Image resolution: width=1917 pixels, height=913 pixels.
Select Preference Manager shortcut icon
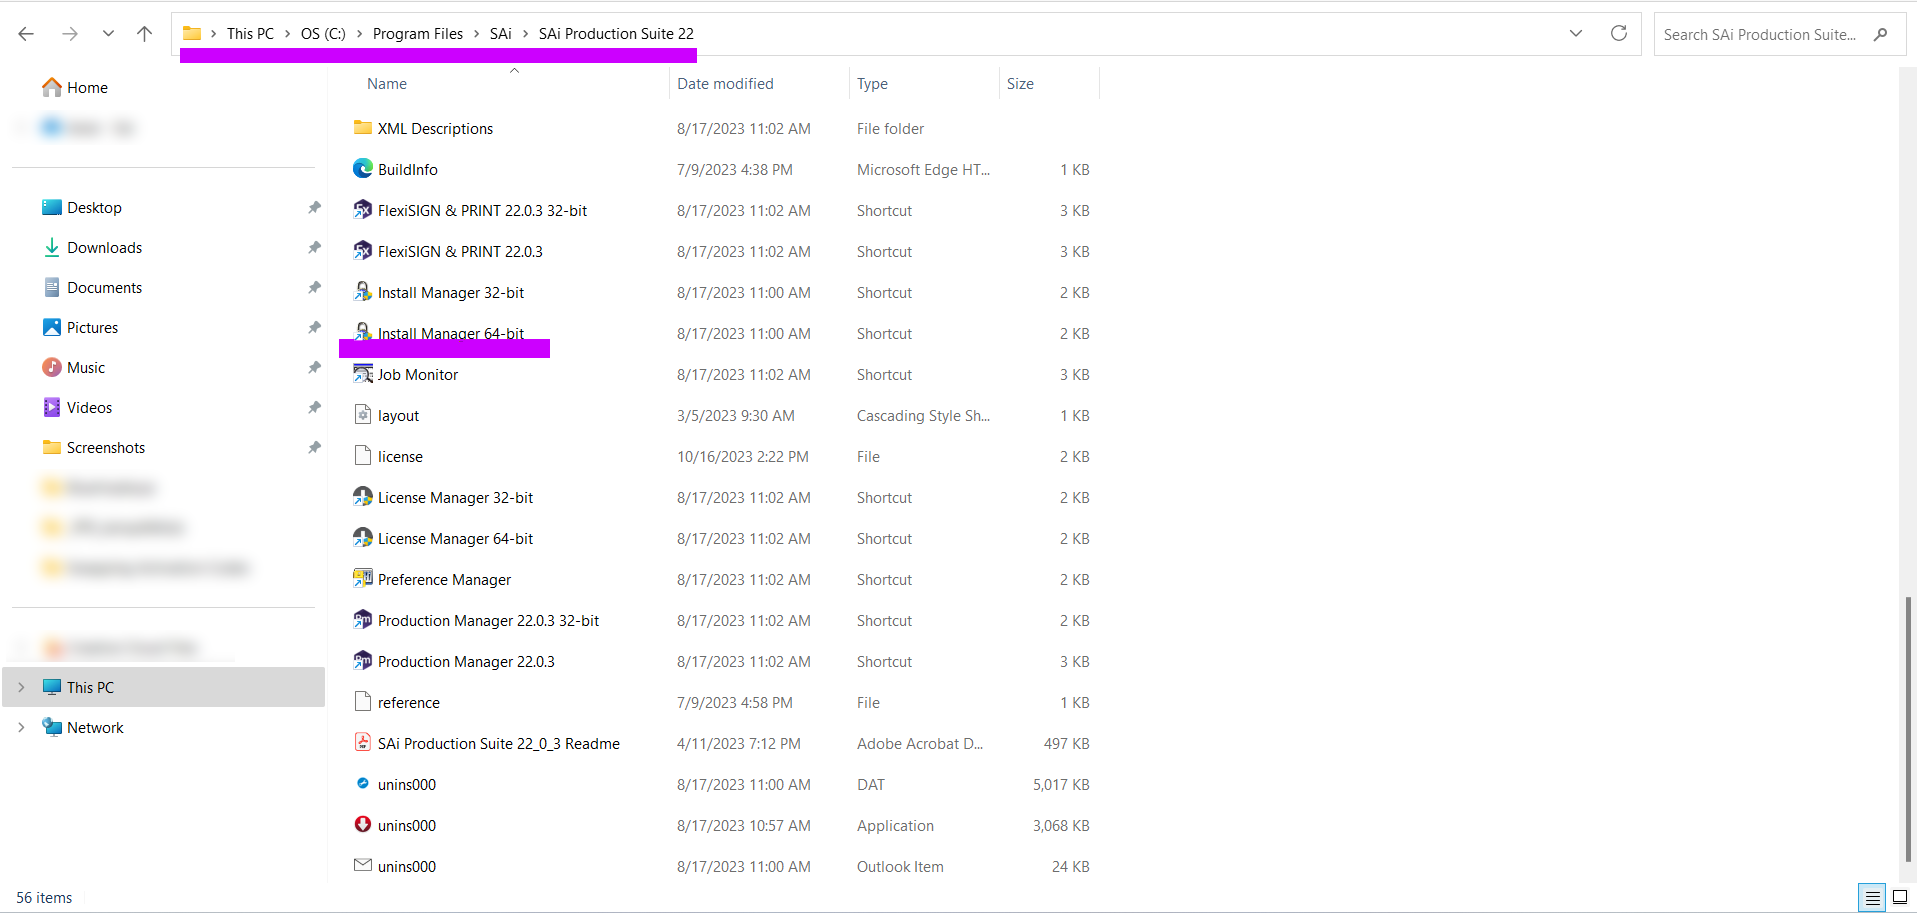[x=363, y=579]
